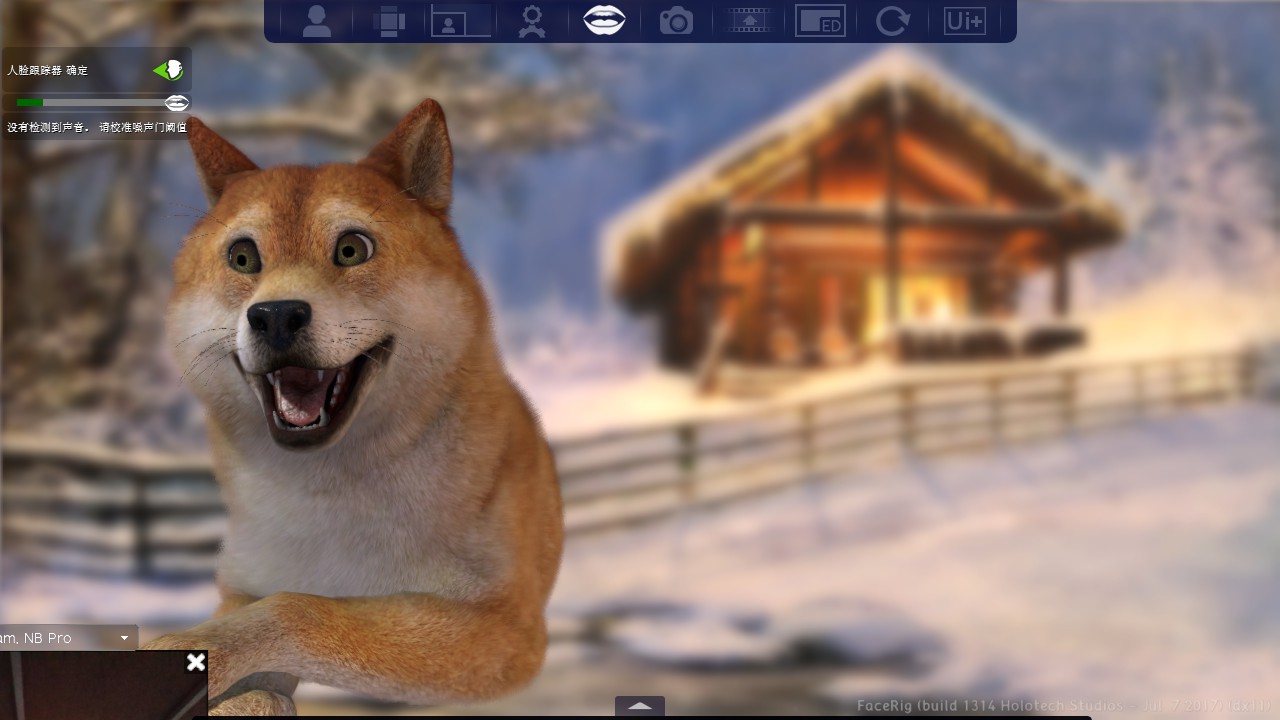The image size is (1280, 720).
Task: Take a screenshot with the camera icon
Action: click(676, 21)
